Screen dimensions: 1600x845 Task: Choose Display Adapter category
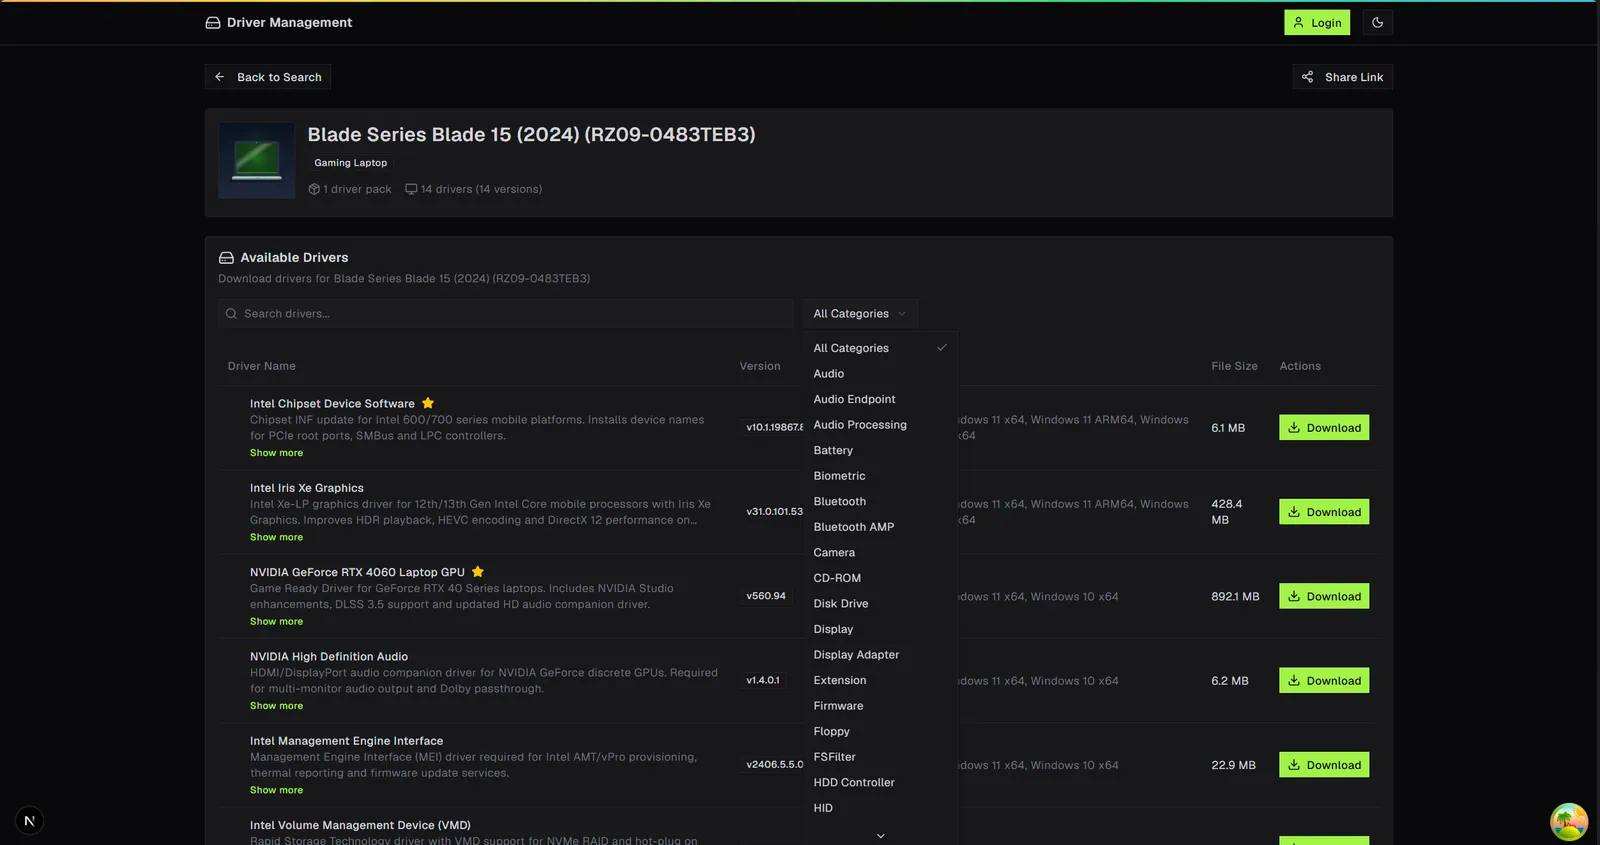[x=880, y=654]
